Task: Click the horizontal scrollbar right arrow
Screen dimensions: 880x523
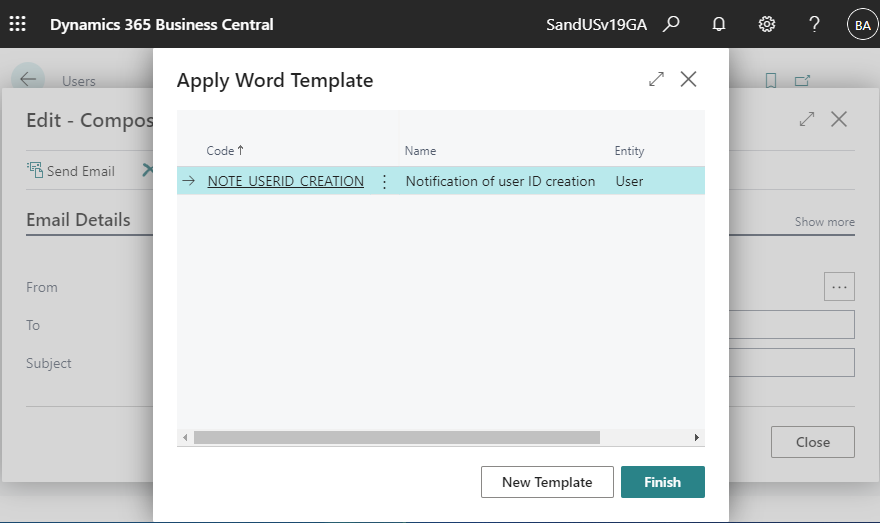Action: 696,437
